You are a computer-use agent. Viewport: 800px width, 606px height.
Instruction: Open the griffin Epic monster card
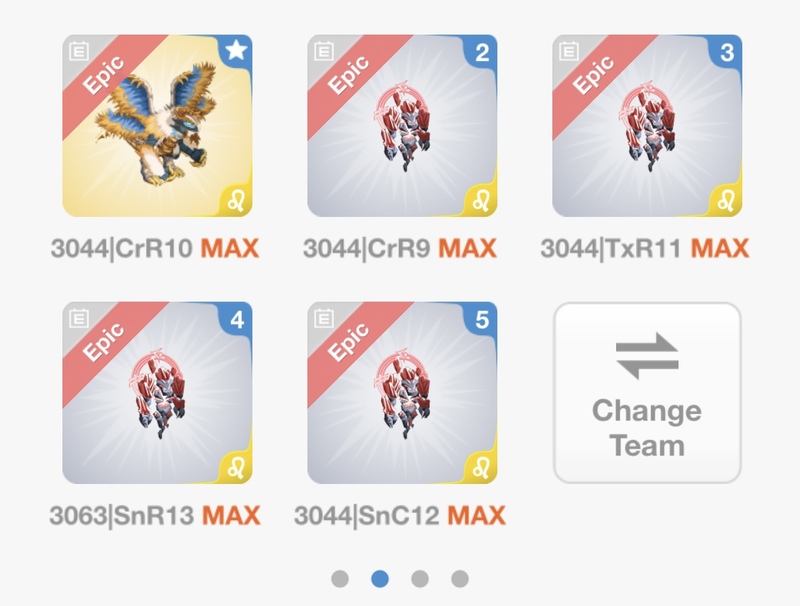pos(157,125)
